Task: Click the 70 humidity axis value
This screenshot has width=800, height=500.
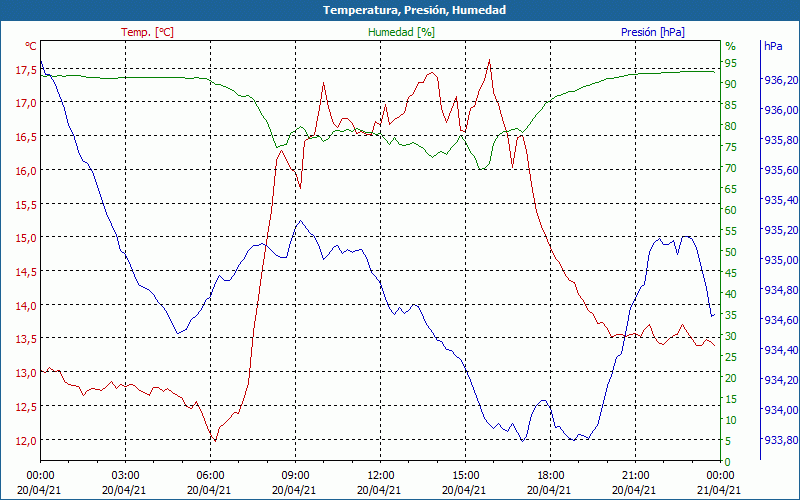Action: click(x=731, y=168)
